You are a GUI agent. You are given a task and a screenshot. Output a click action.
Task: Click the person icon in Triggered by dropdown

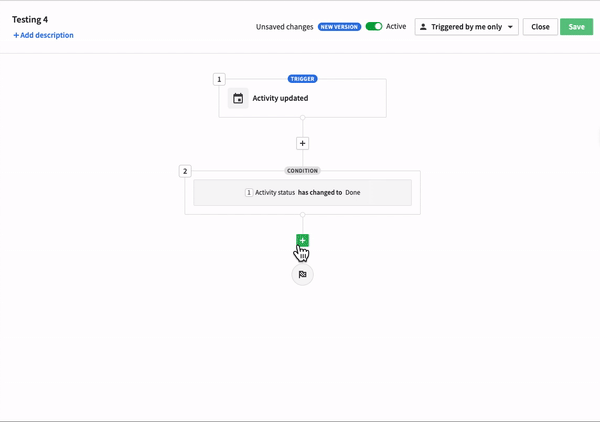[x=423, y=27]
